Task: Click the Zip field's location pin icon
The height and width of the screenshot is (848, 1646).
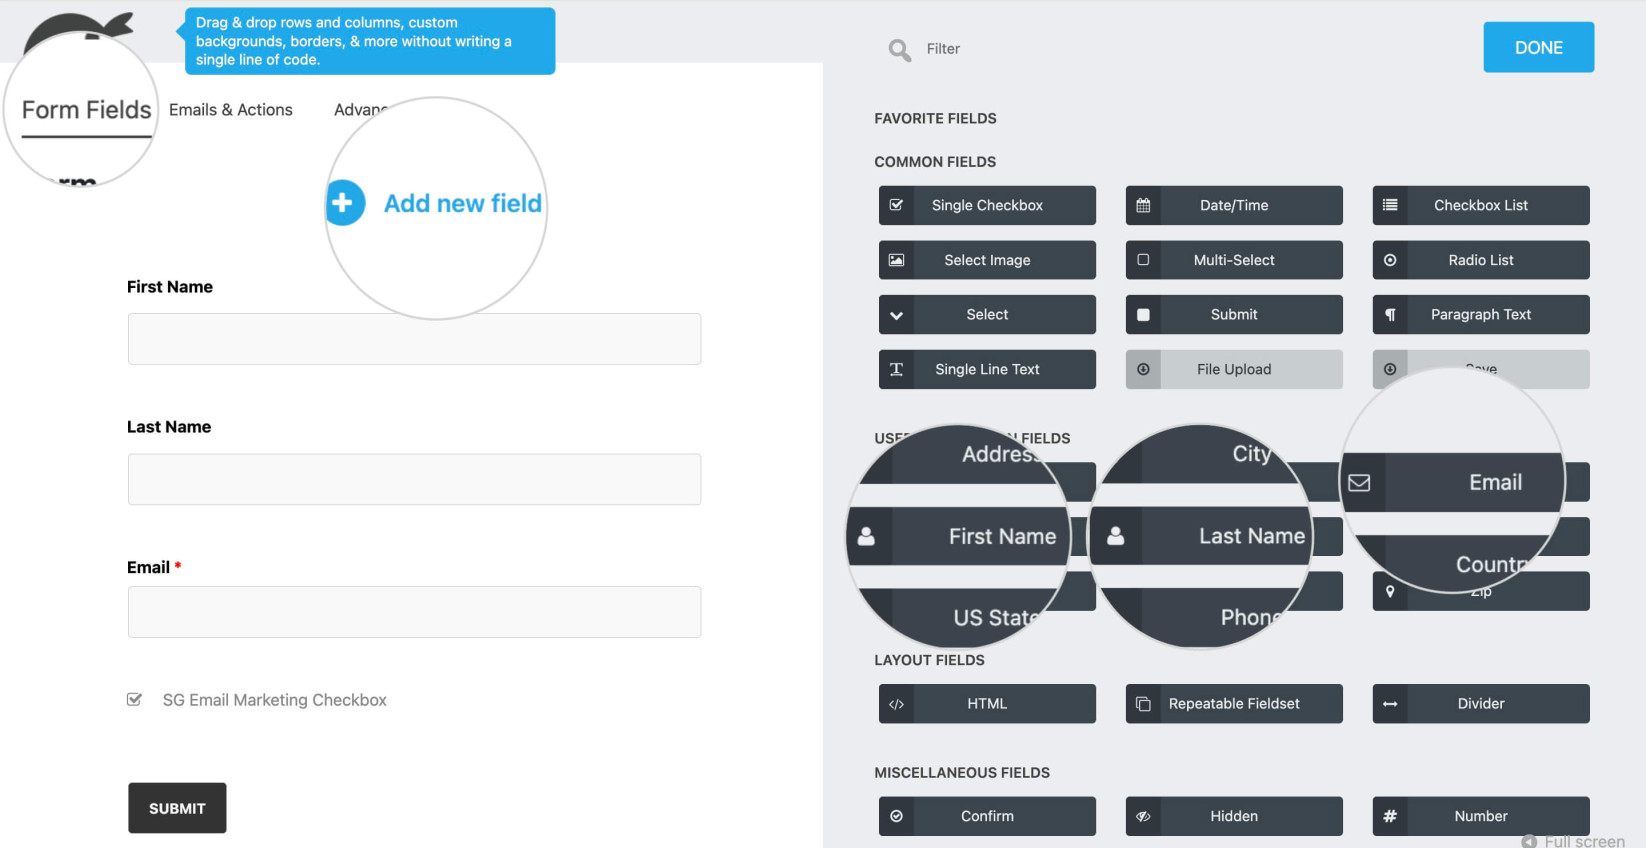Action: point(1390,591)
